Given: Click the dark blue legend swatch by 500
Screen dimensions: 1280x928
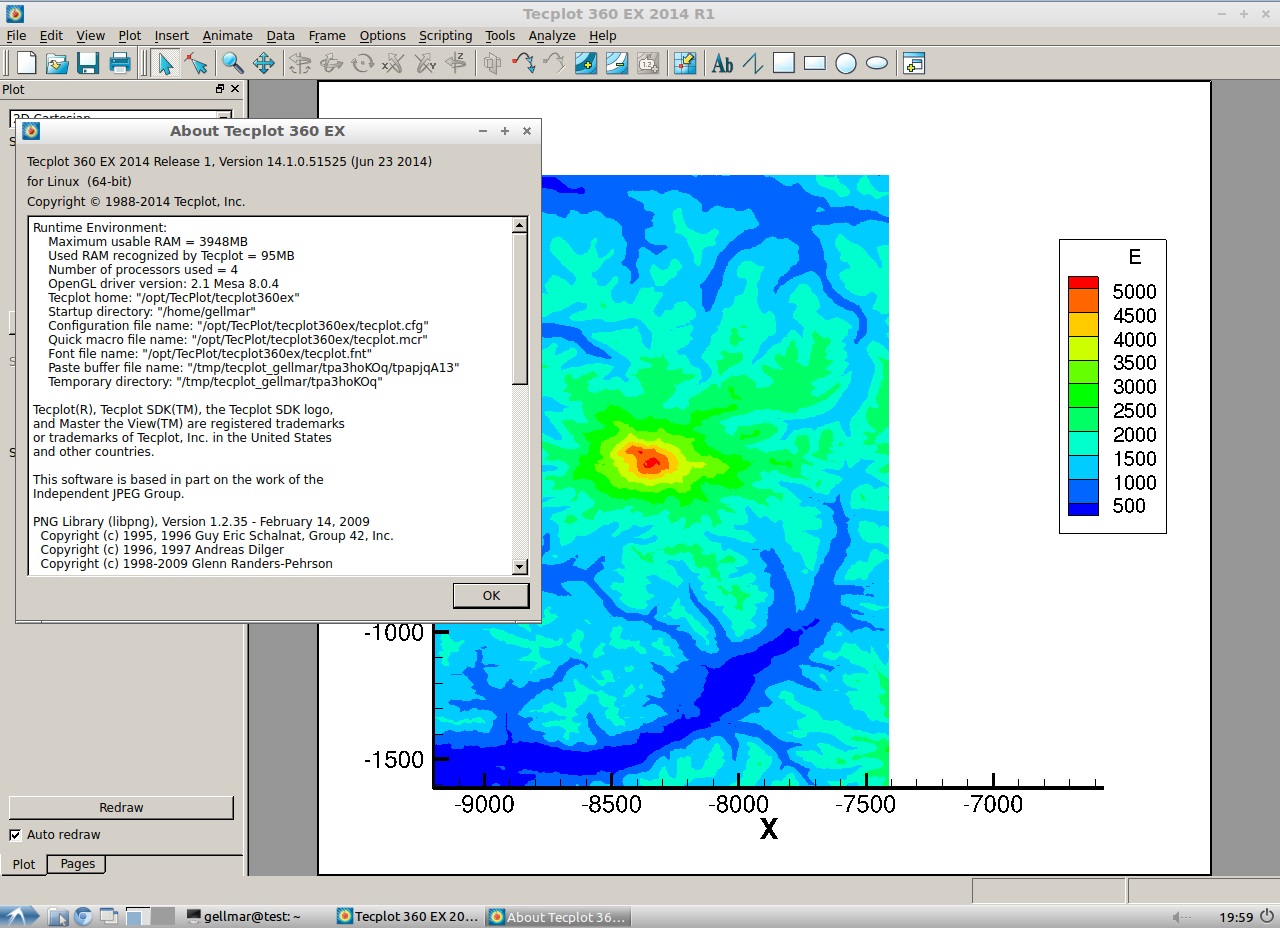Looking at the screenshot, I should (x=1083, y=508).
